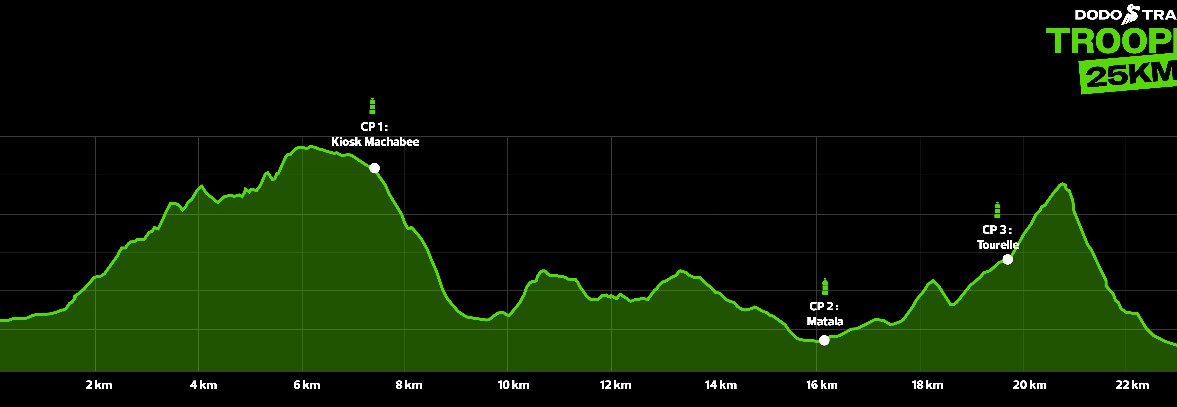Click the '10 km' axis label
Screen dimensions: 1177x407
pyautogui.click(x=513, y=385)
